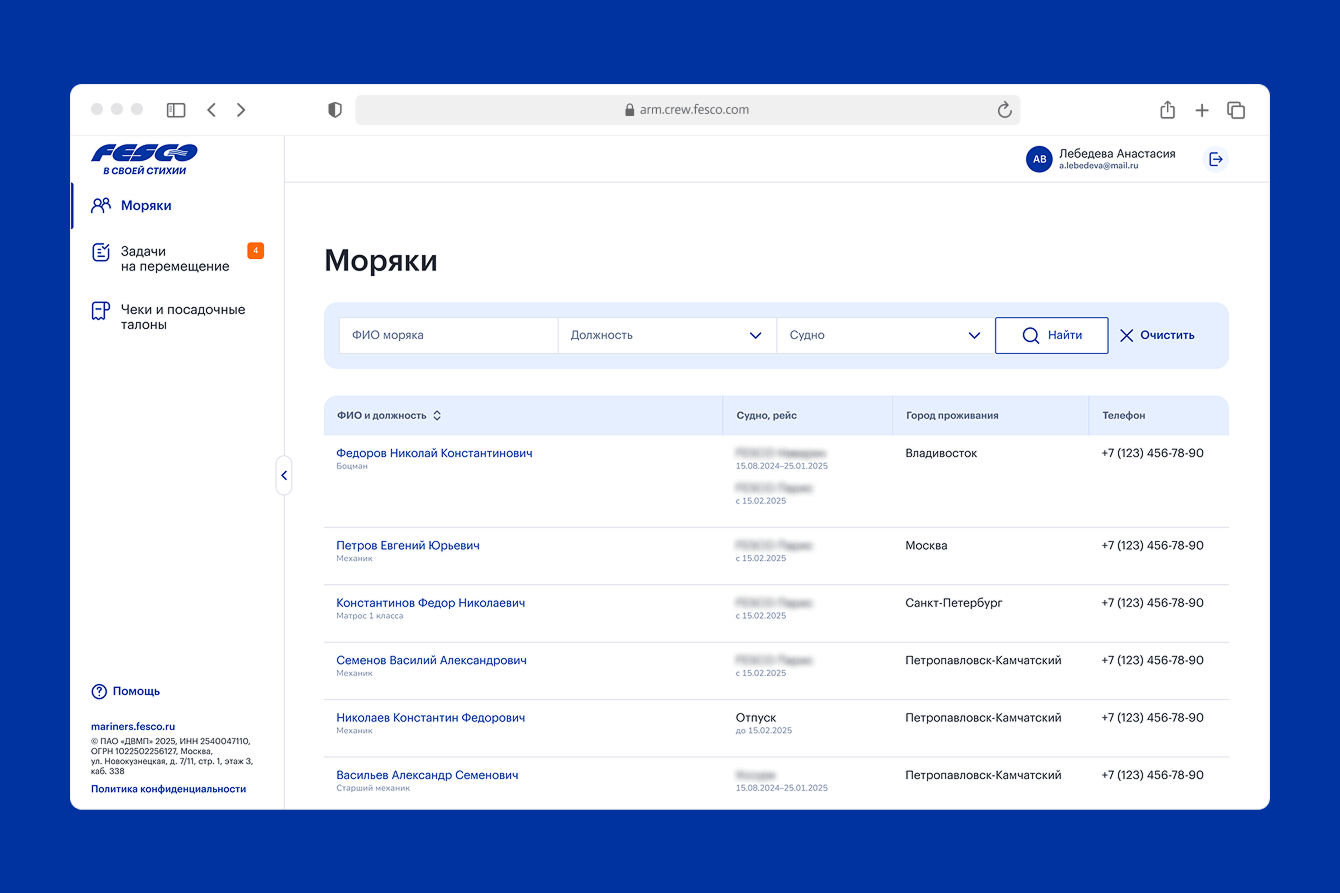Viewport: 1340px width, 893px height.
Task: Reload the page with the refresh icon
Action: 1004,110
